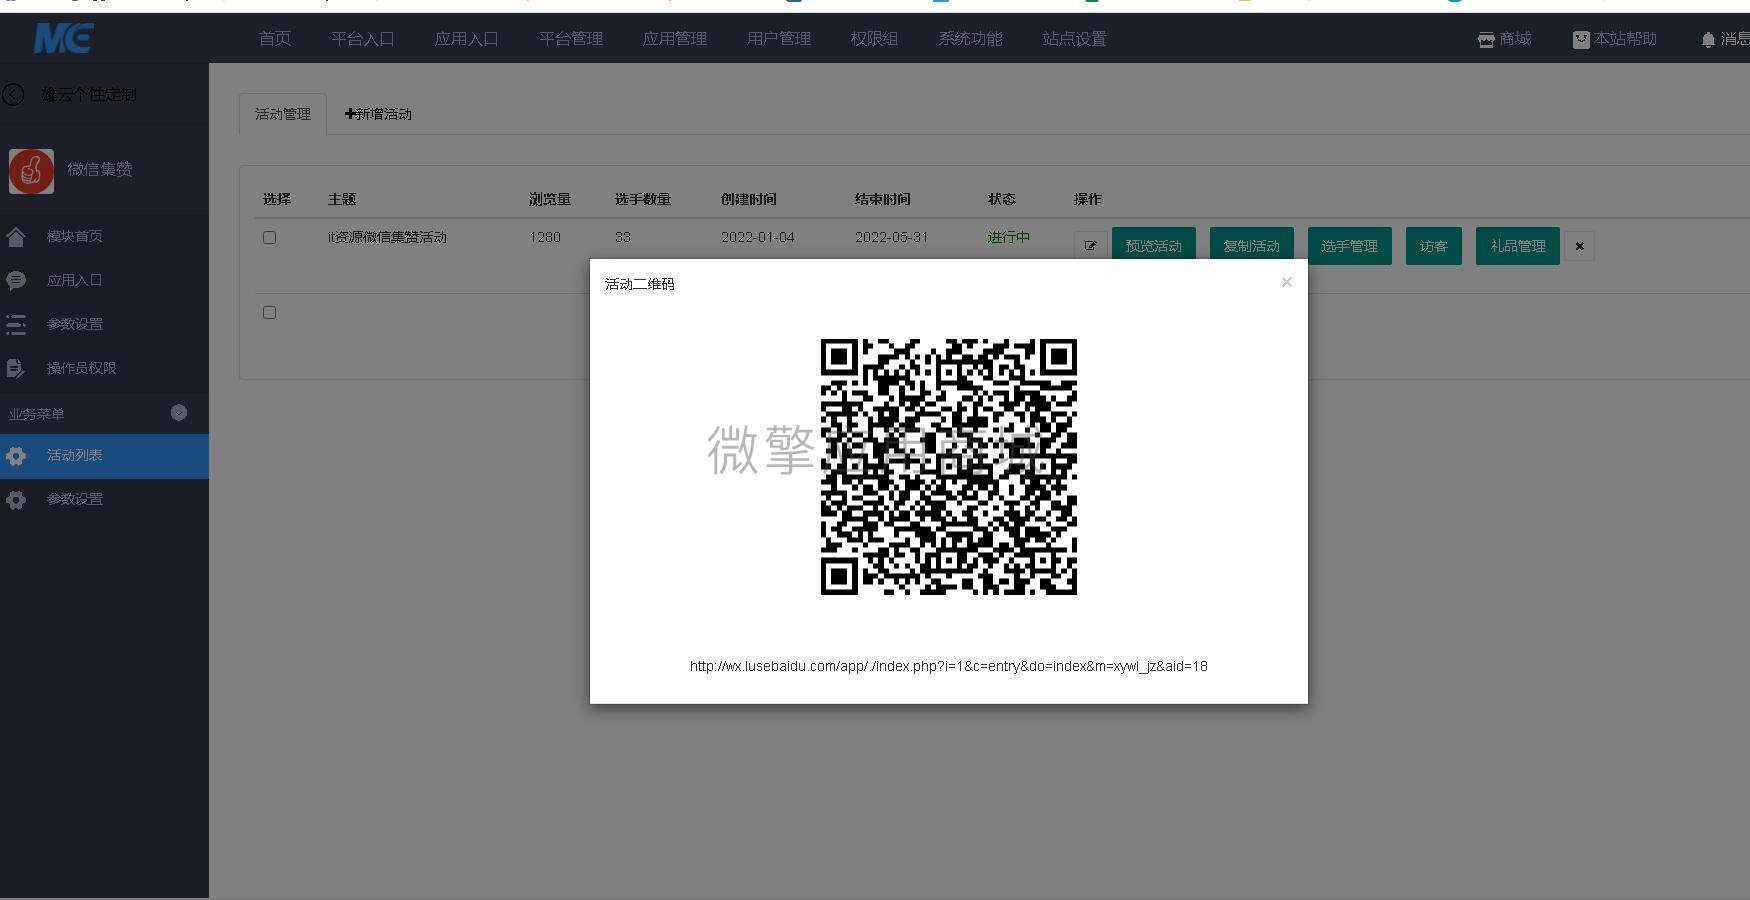The height and width of the screenshot is (900, 1750).
Task: Click 创建时间 column header
Action: click(x=749, y=199)
